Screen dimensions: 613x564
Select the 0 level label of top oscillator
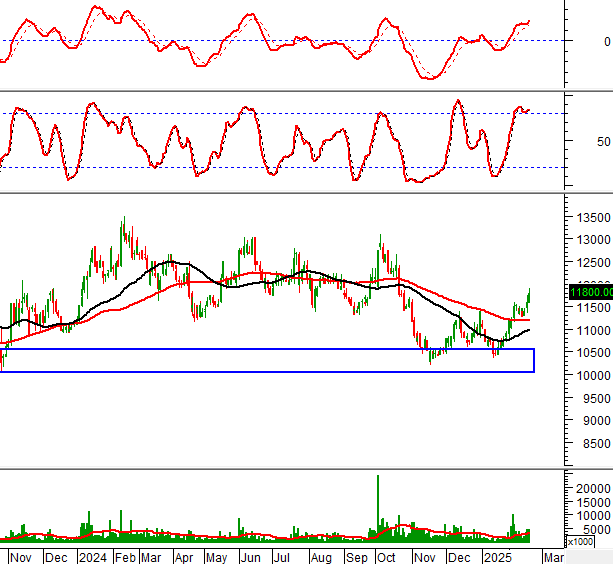607,41
